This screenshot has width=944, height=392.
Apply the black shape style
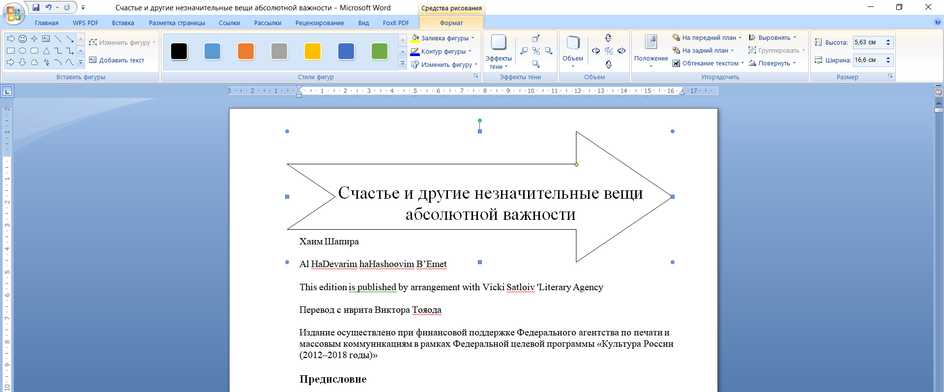click(179, 51)
